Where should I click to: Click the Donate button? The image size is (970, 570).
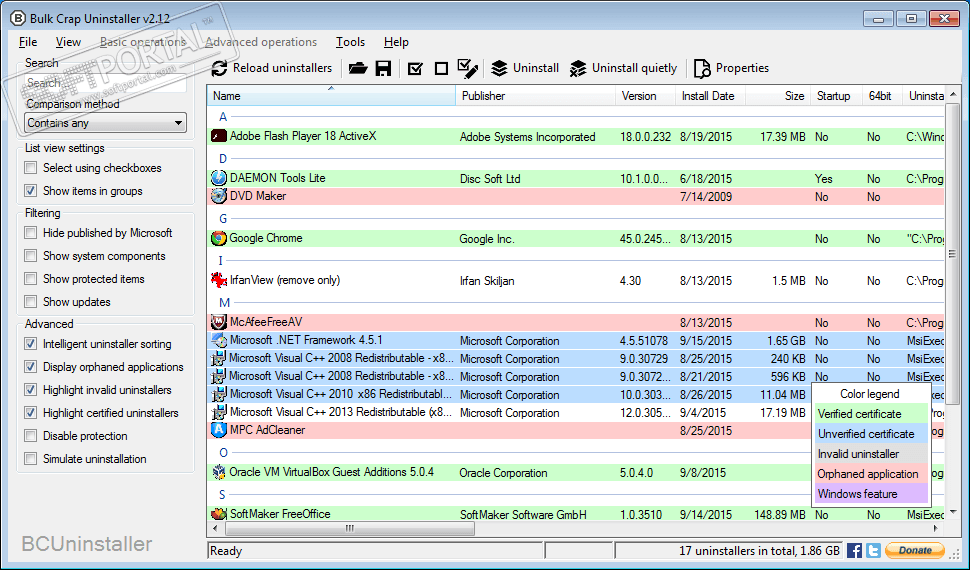coord(915,550)
